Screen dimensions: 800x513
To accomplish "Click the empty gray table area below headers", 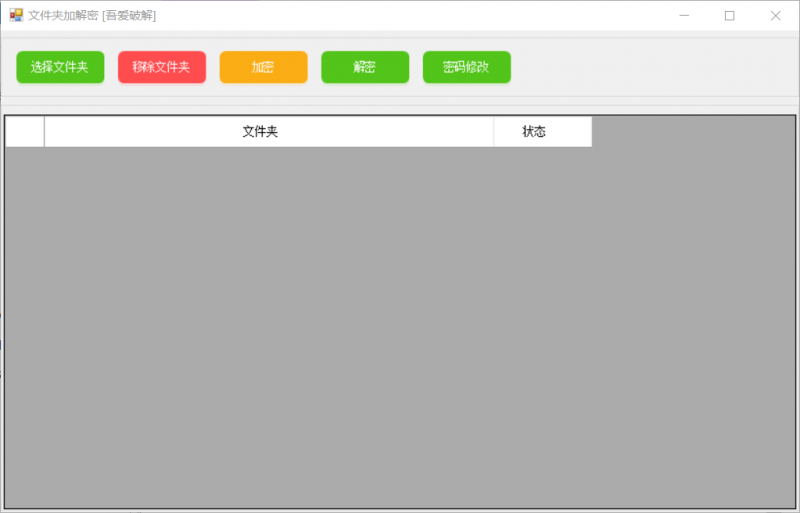I will (400, 330).
